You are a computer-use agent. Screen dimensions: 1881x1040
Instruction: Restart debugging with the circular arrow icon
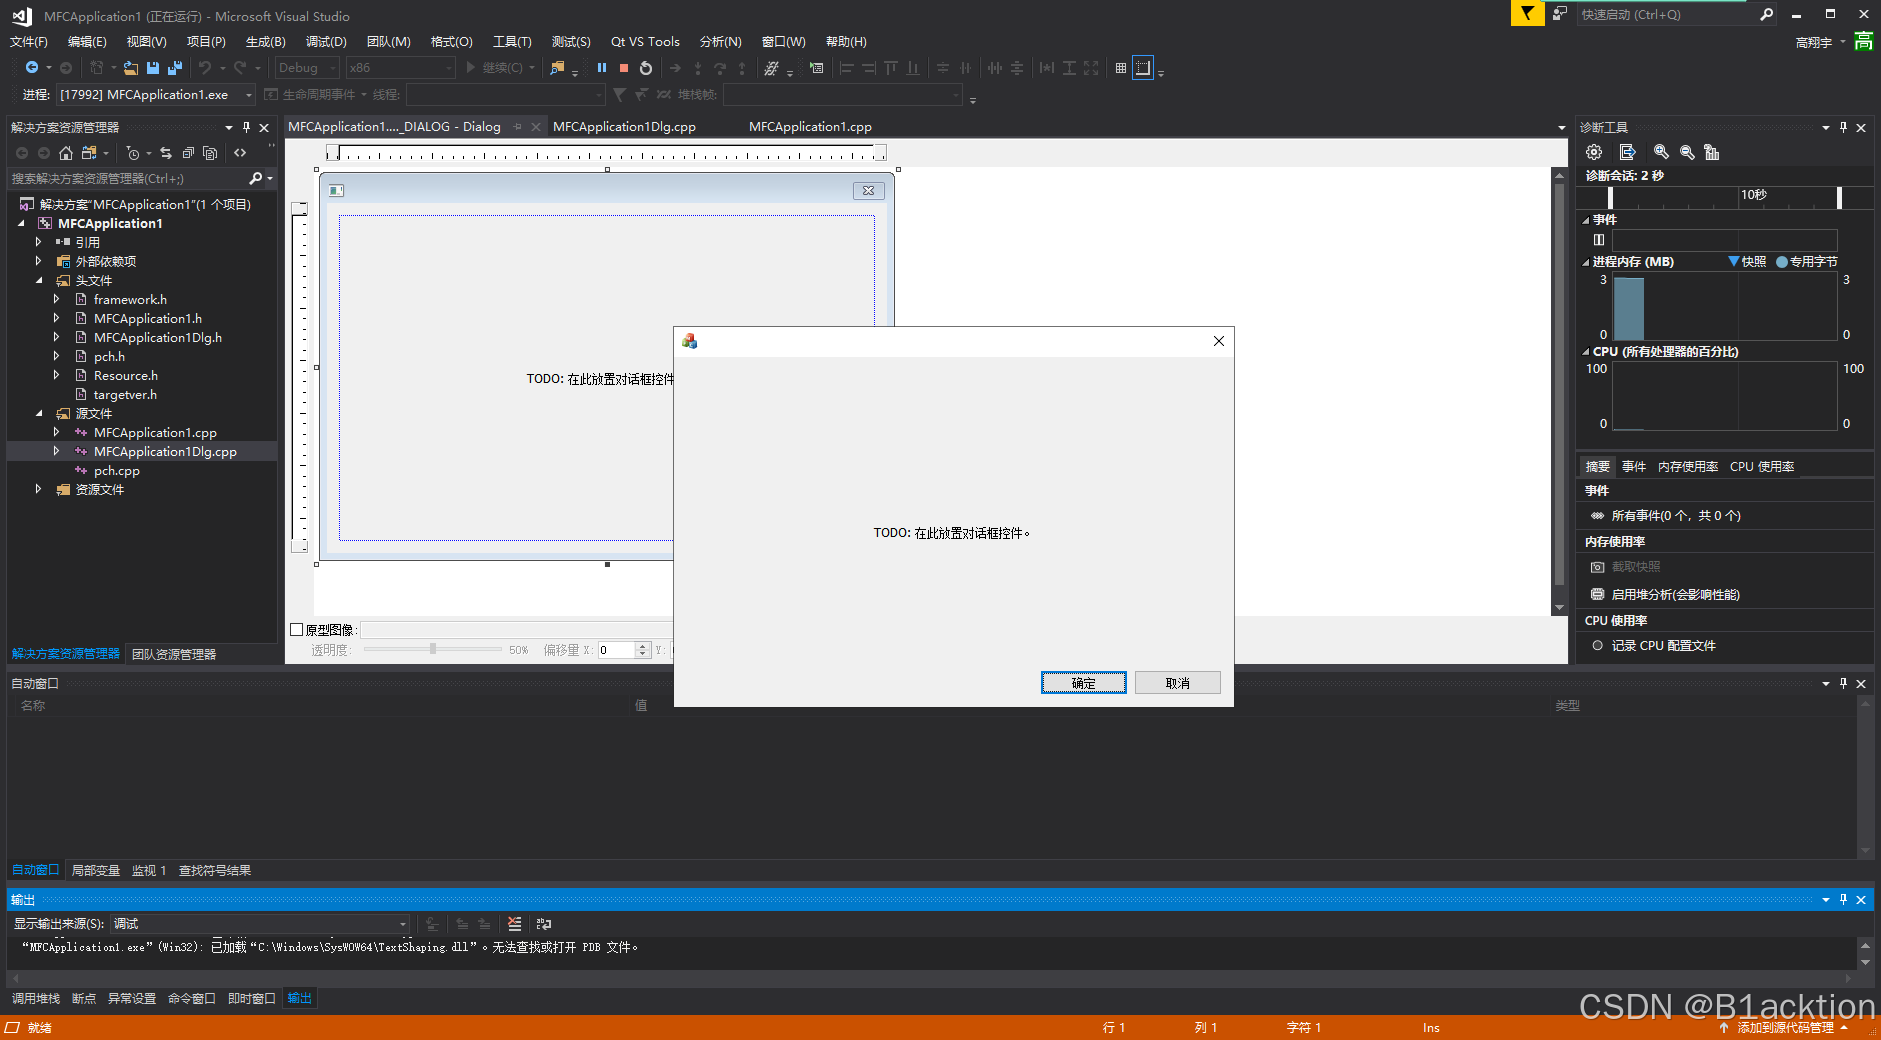[x=646, y=68]
